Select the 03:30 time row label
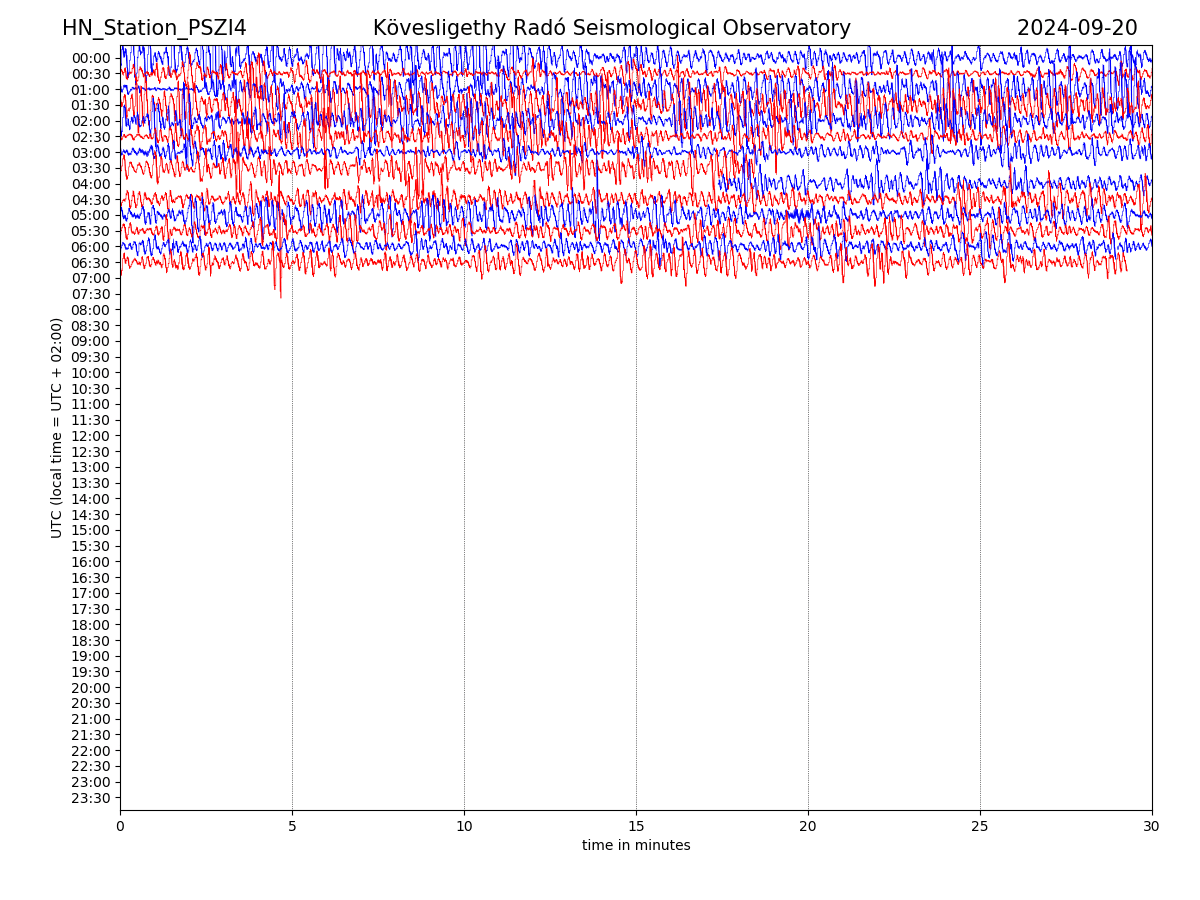Image resolution: width=1200 pixels, height=900 pixels. click(x=90, y=168)
